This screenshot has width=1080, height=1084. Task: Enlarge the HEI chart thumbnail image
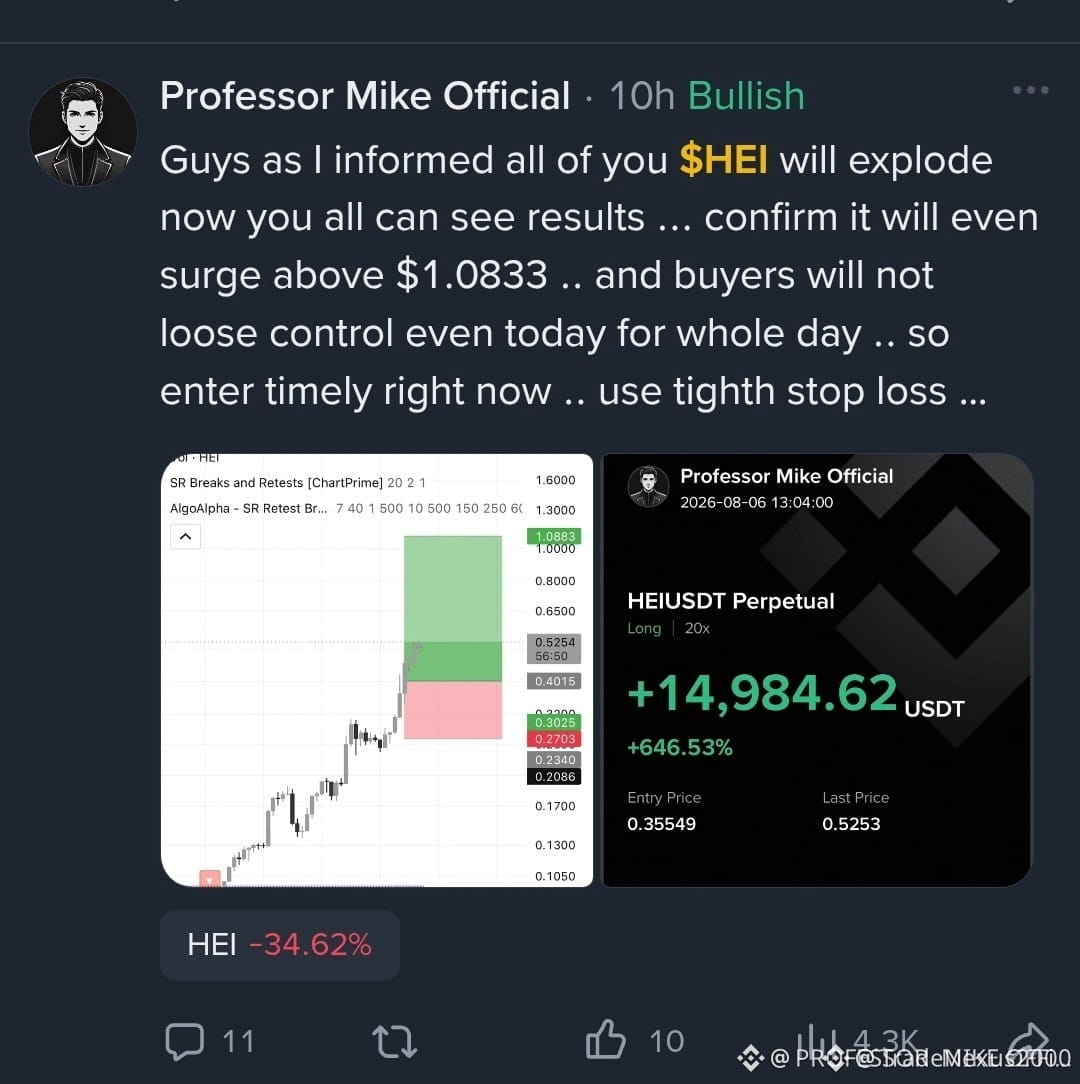pos(377,670)
